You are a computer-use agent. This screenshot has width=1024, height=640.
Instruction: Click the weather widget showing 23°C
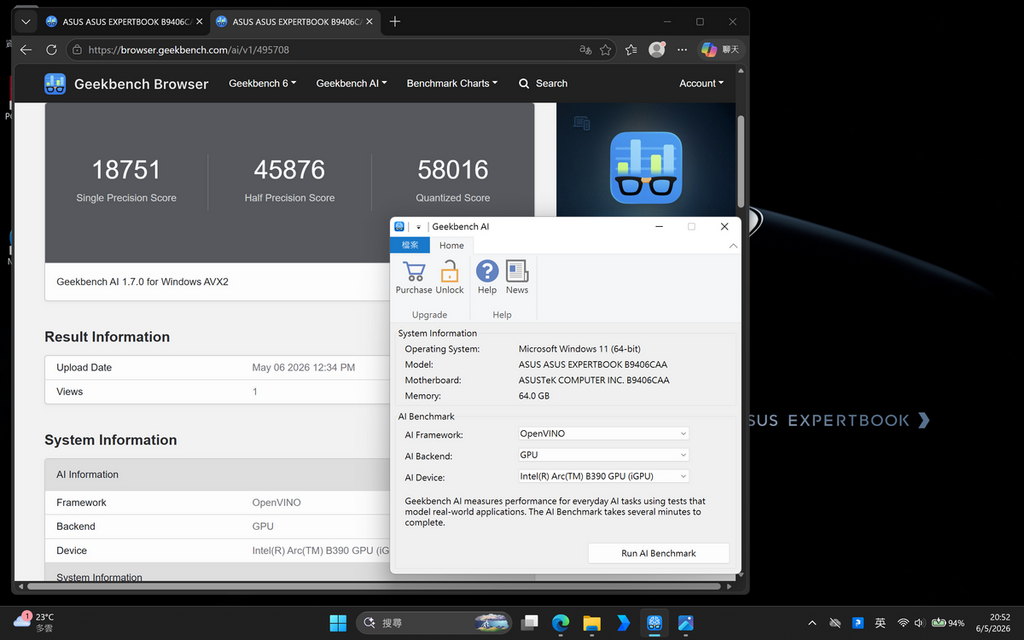tap(34, 622)
